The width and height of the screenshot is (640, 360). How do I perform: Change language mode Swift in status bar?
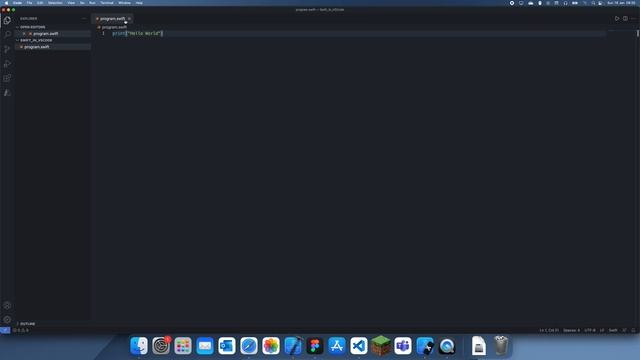[x=613, y=330]
